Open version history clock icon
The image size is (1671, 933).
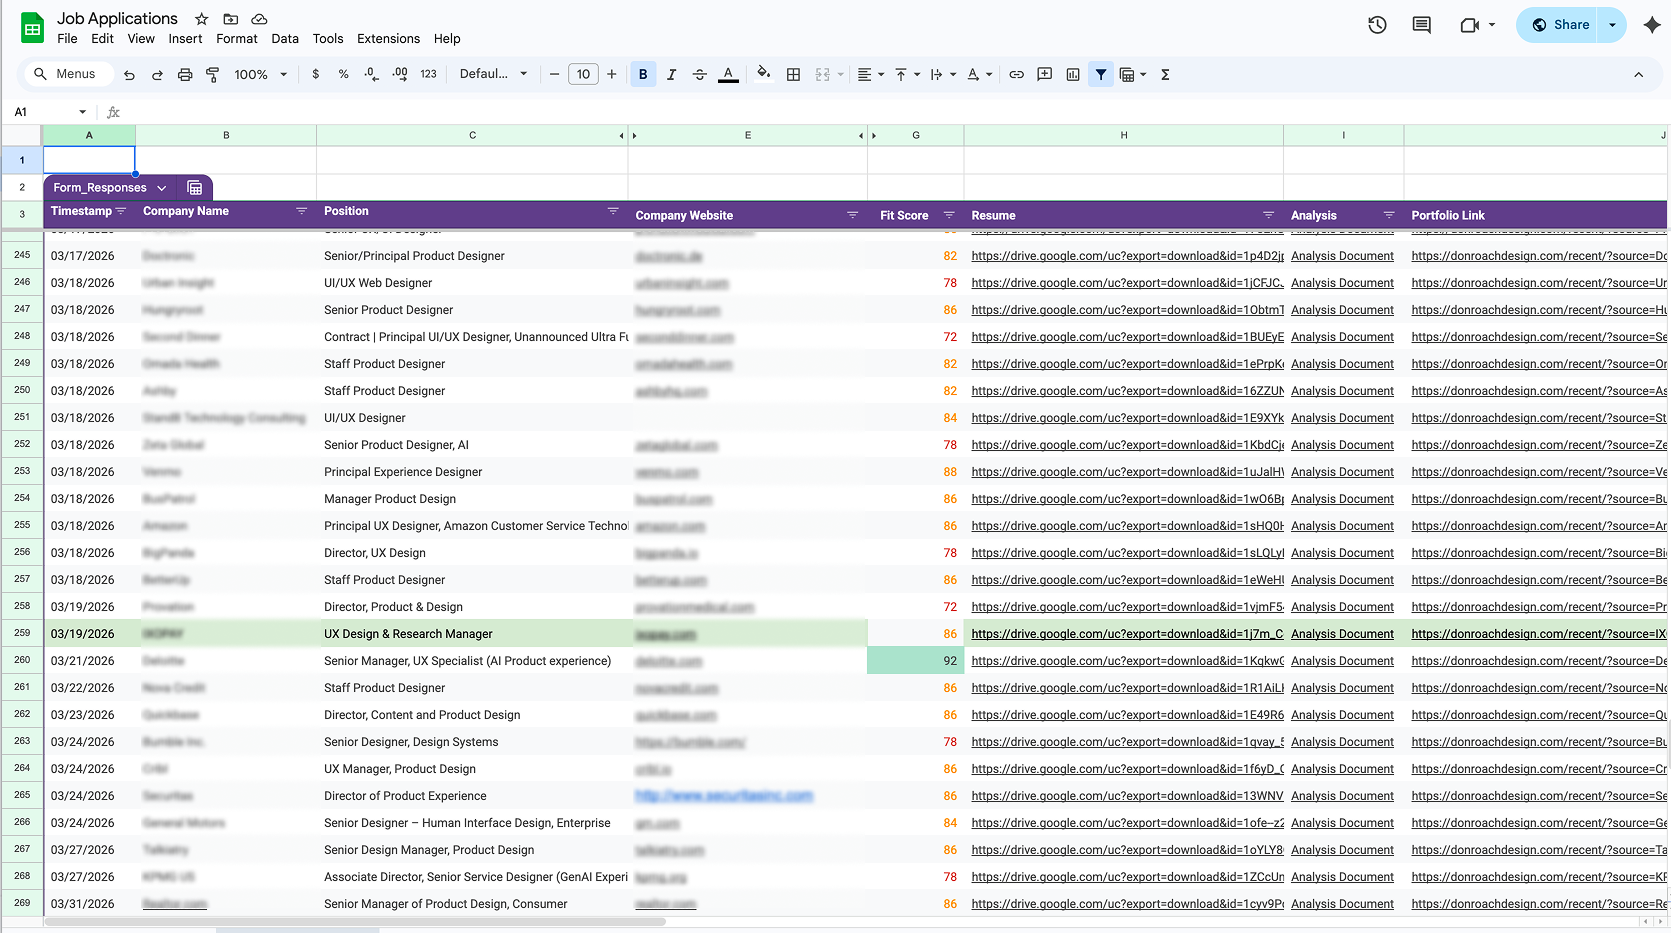(x=1377, y=25)
